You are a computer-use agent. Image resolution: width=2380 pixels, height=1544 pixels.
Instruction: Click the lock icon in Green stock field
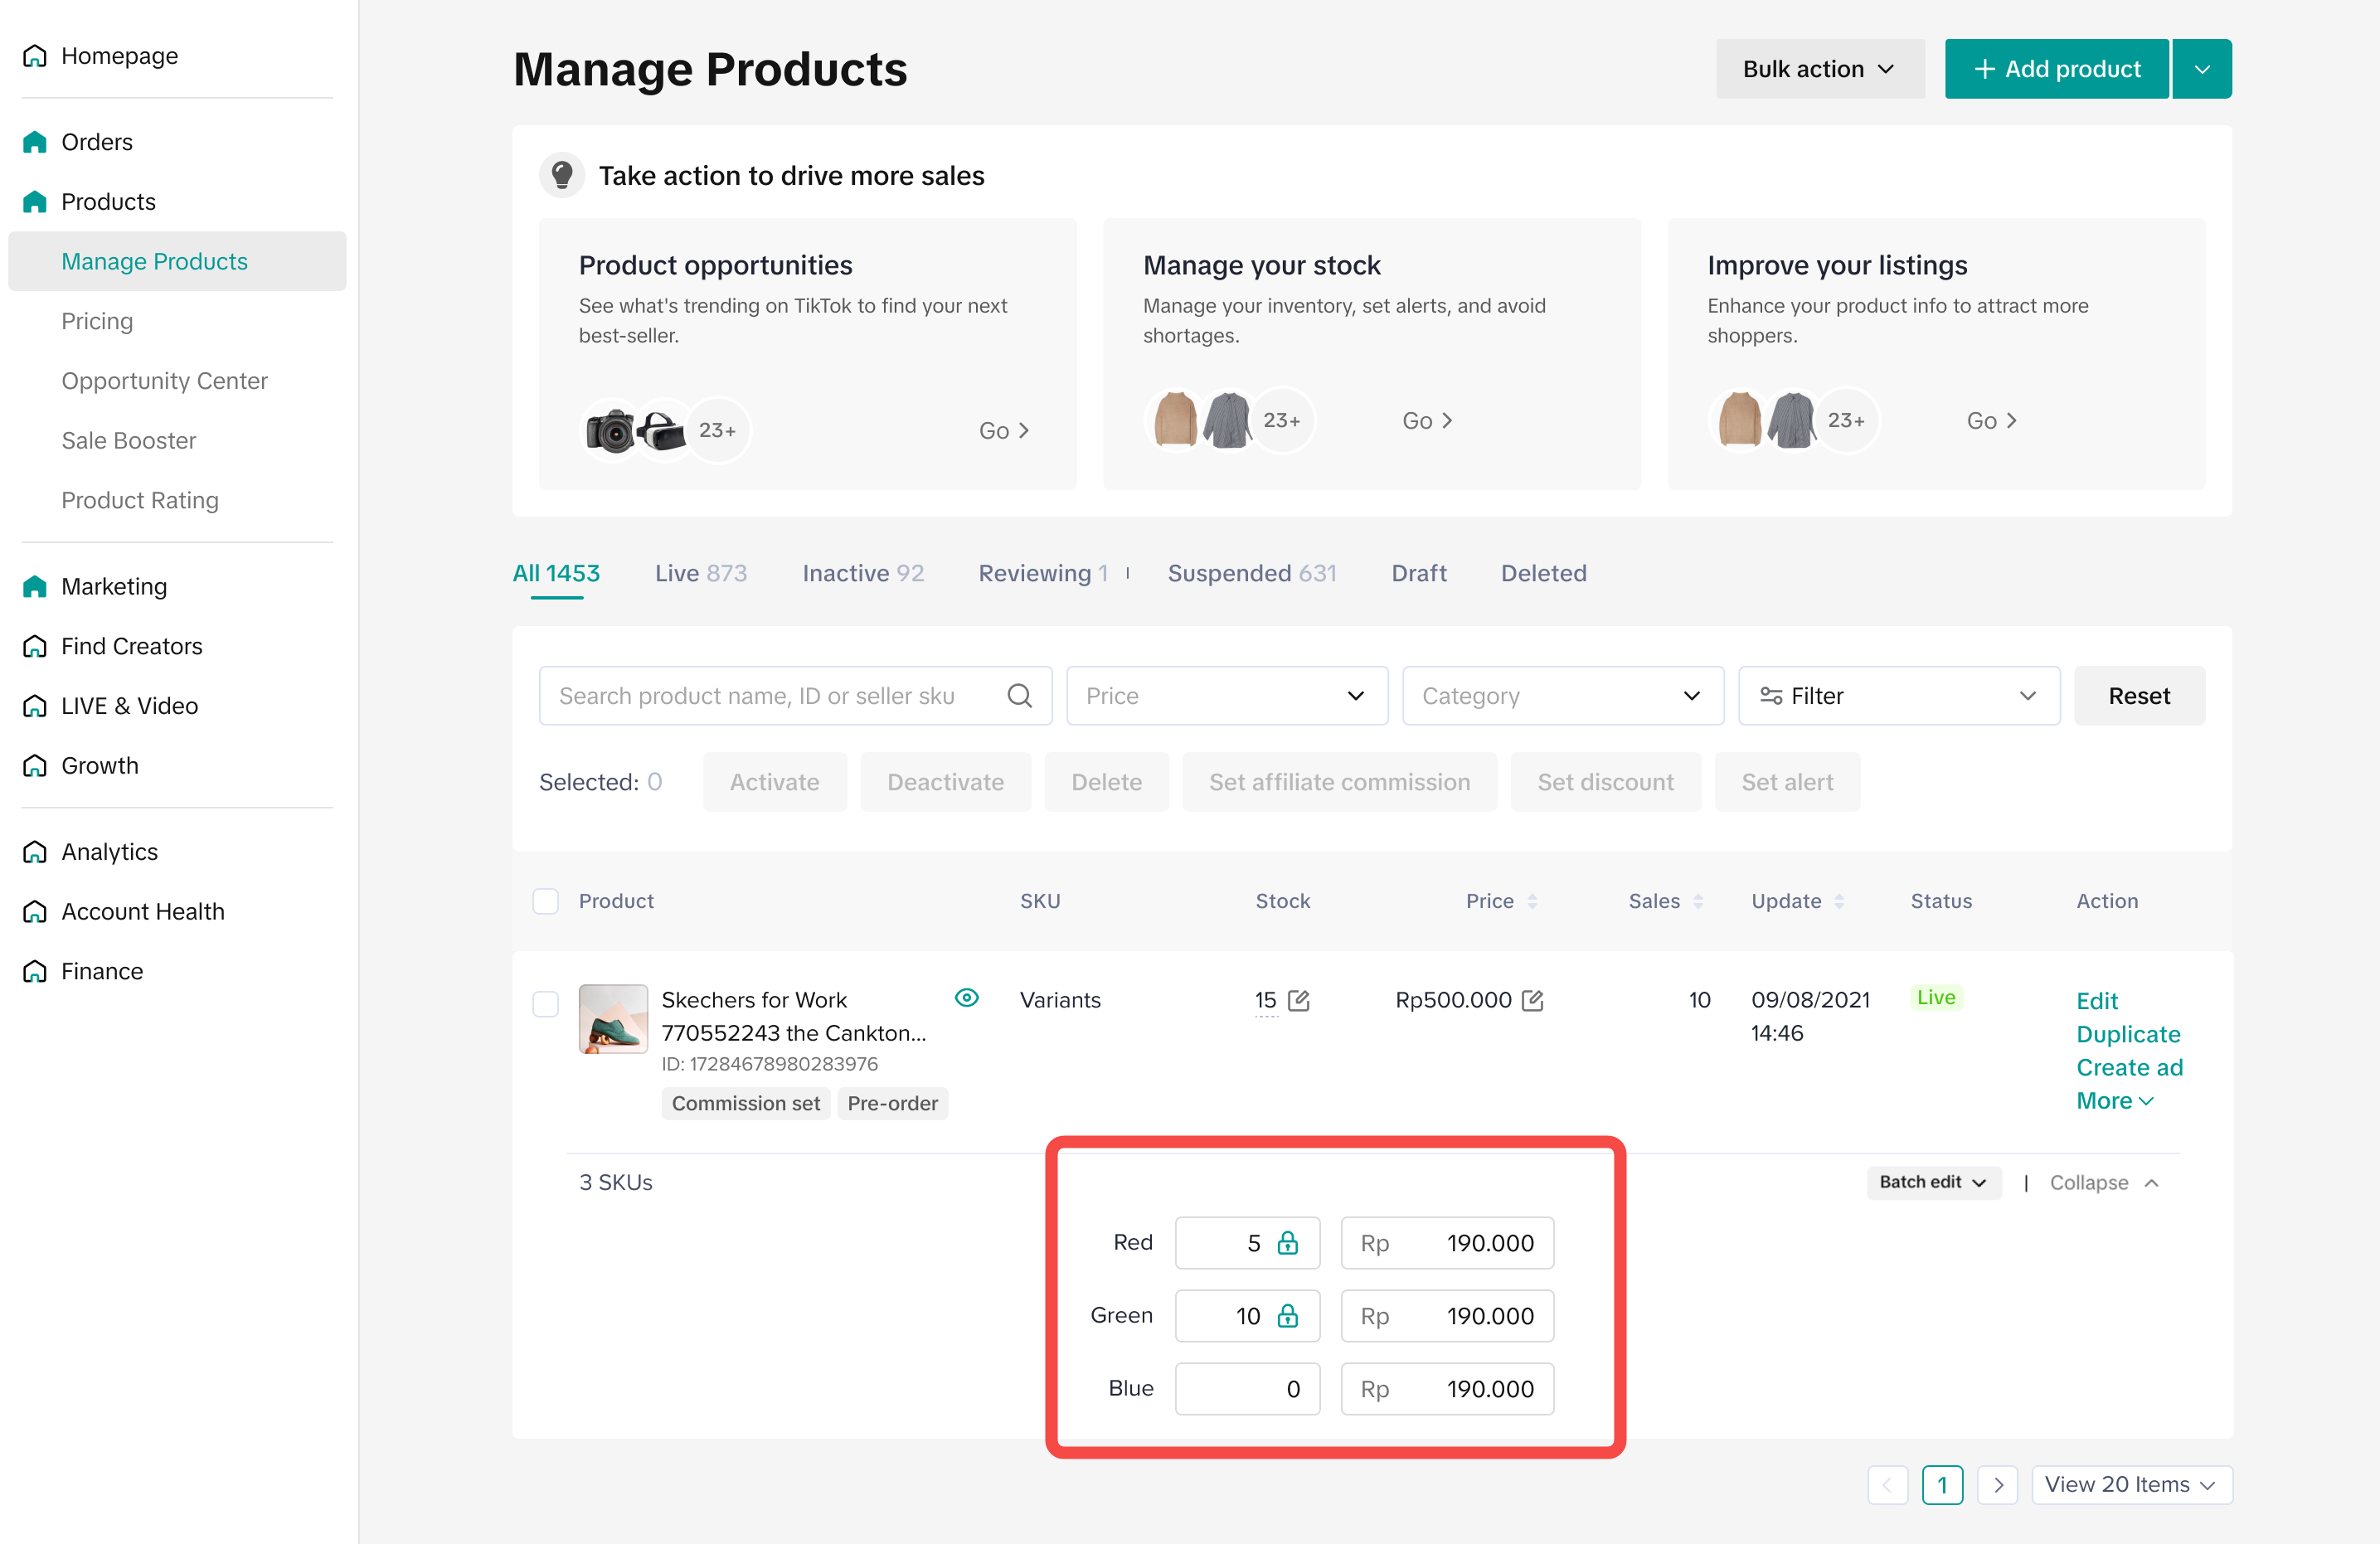1287,1316
